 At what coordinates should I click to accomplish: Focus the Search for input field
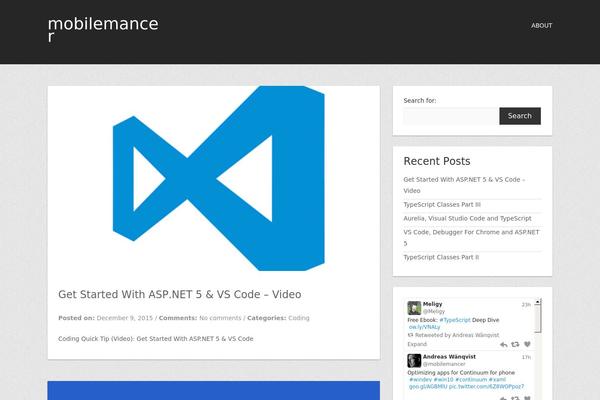click(x=450, y=116)
